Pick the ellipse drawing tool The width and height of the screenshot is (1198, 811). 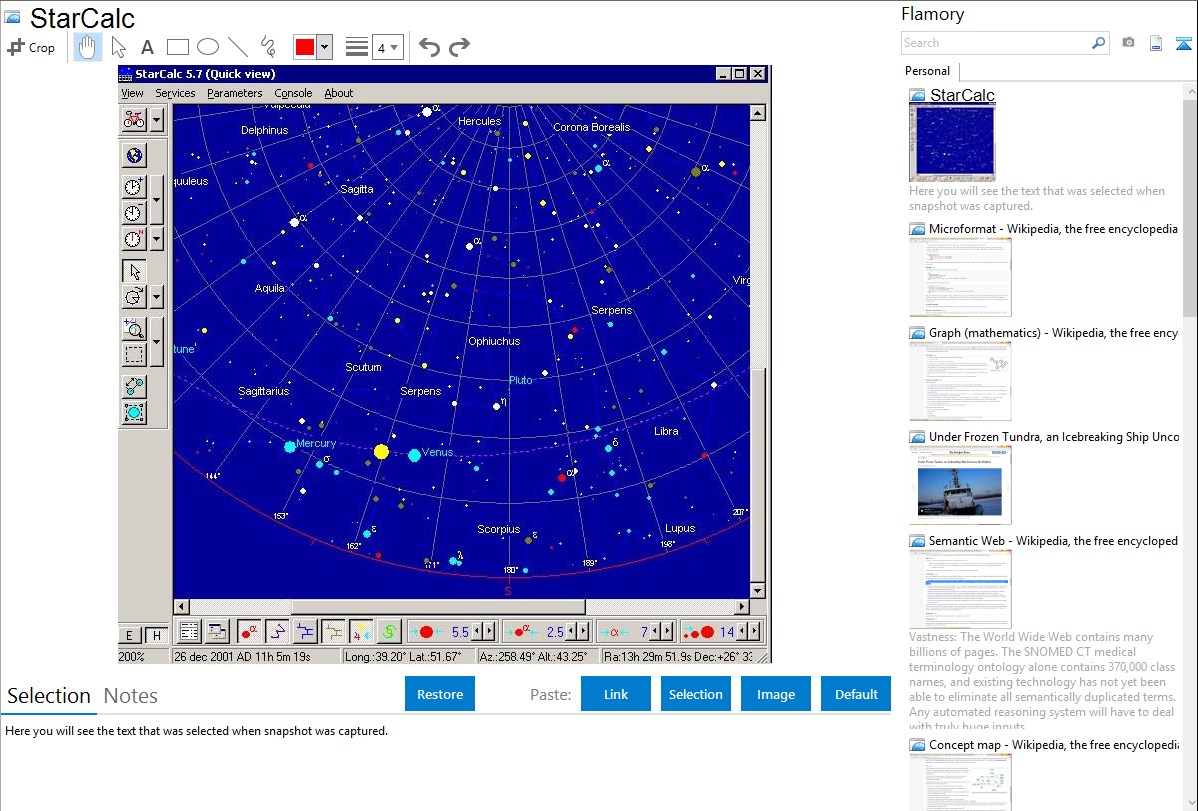pos(208,47)
